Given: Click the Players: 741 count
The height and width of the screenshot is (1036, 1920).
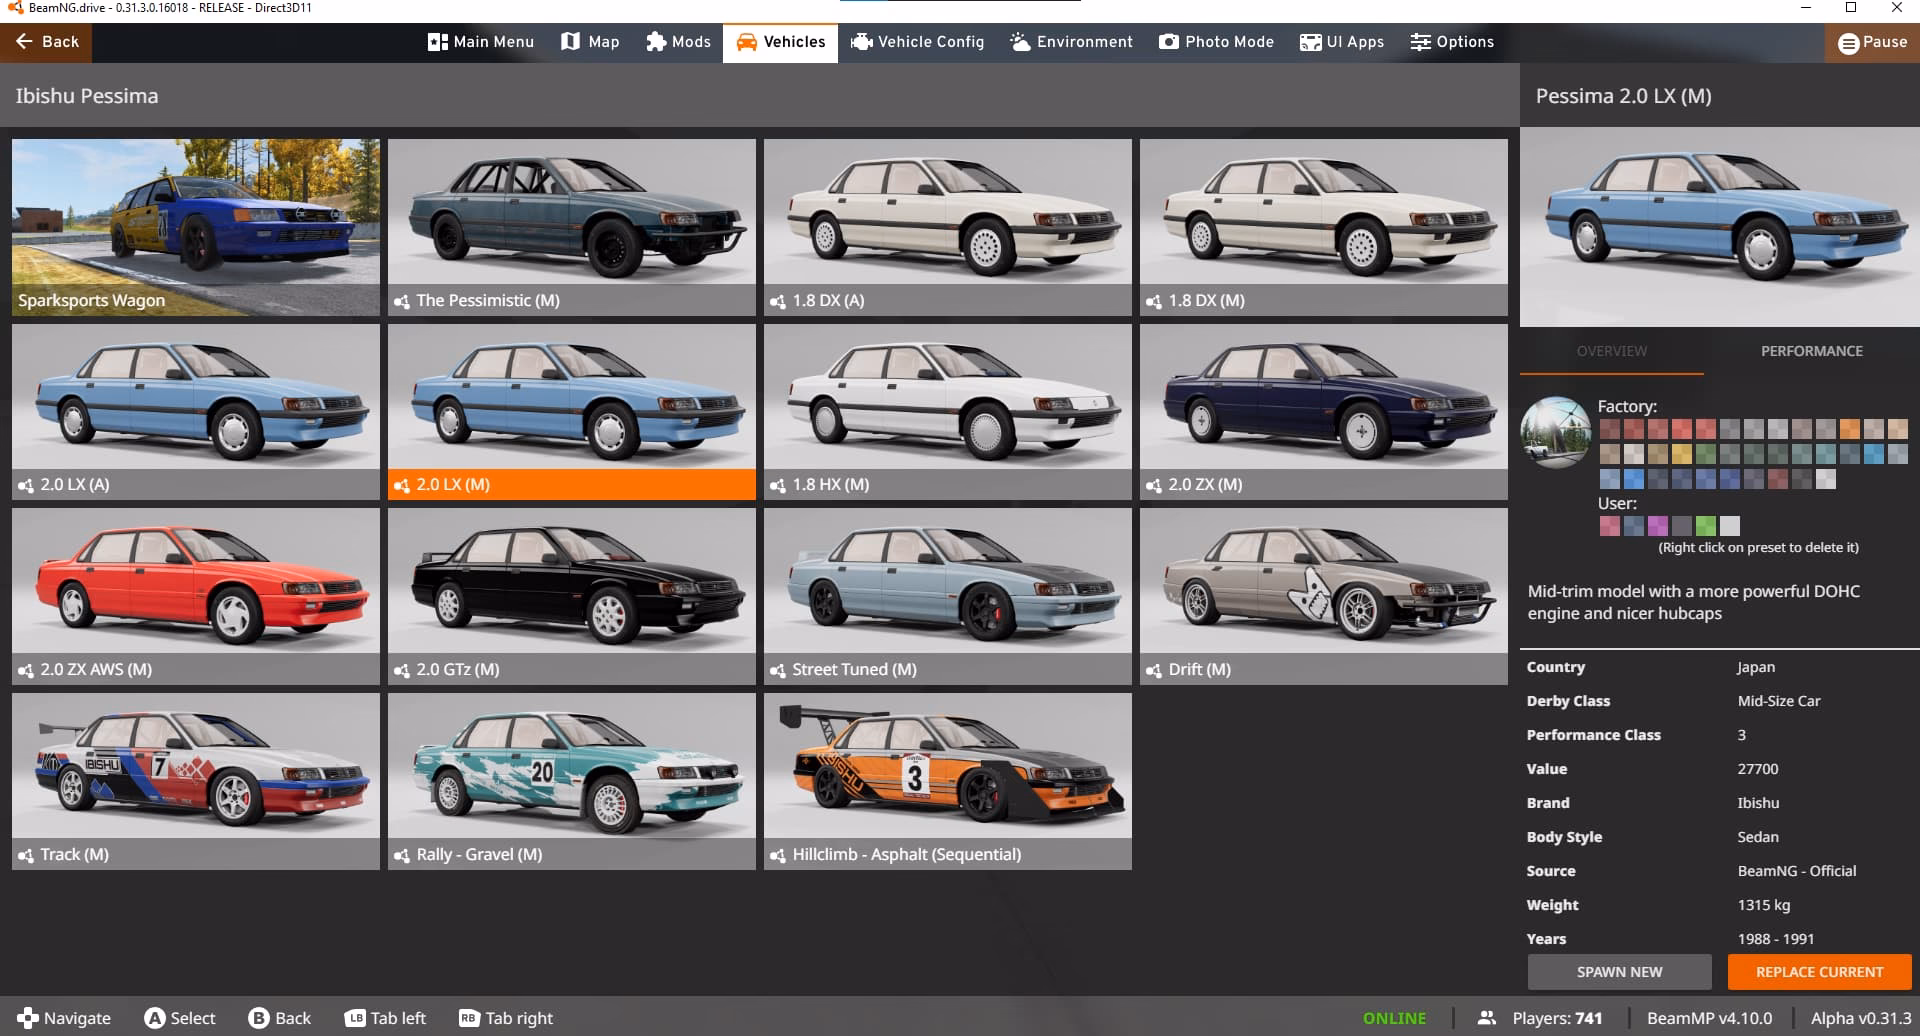Looking at the screenshot, I should (x=1557, y=1018).
